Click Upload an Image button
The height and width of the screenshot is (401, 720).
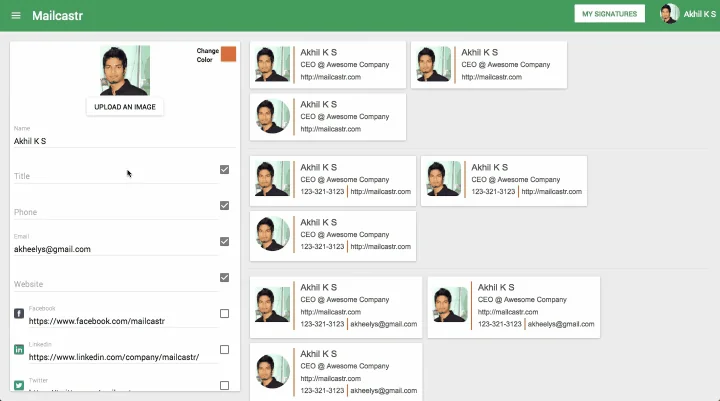pyautogui.click(x=125, y=107)
